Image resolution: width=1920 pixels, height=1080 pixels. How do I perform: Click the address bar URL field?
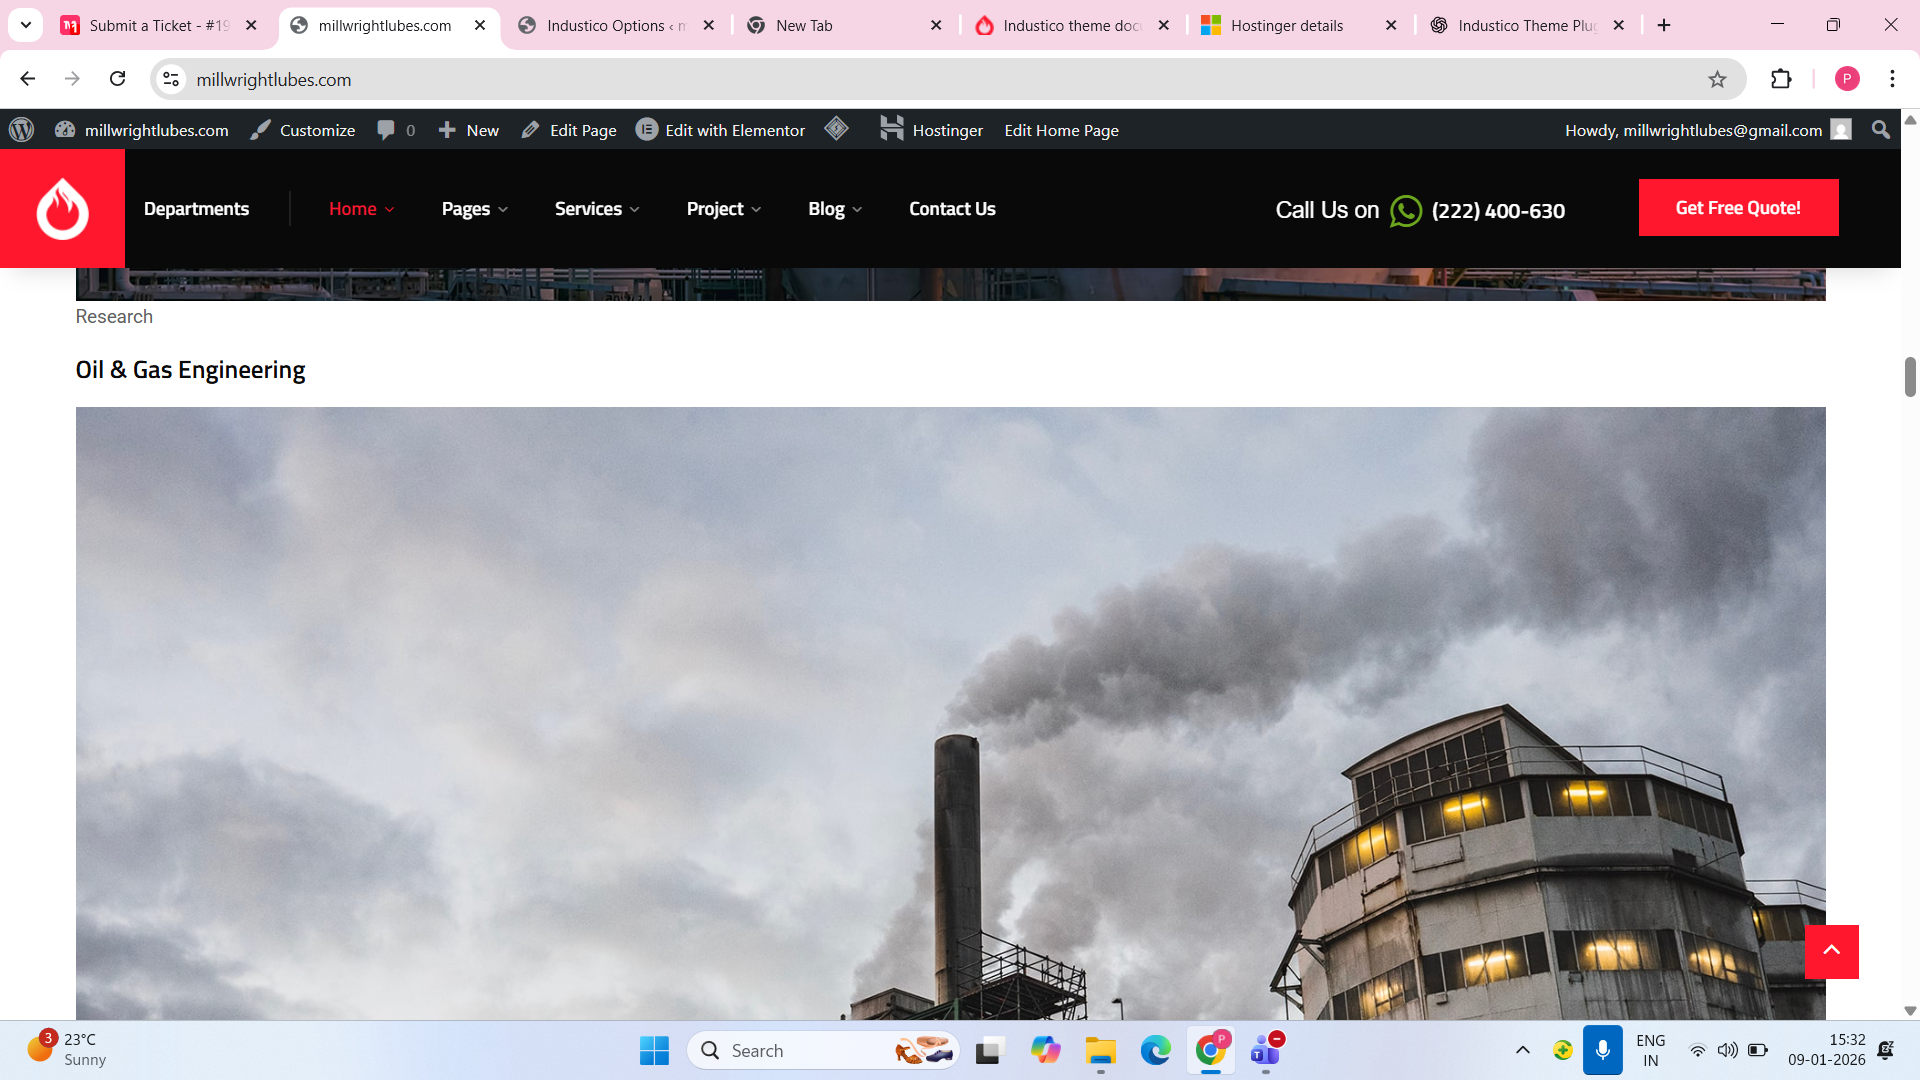pyautogui.click(x=900, y=79)
